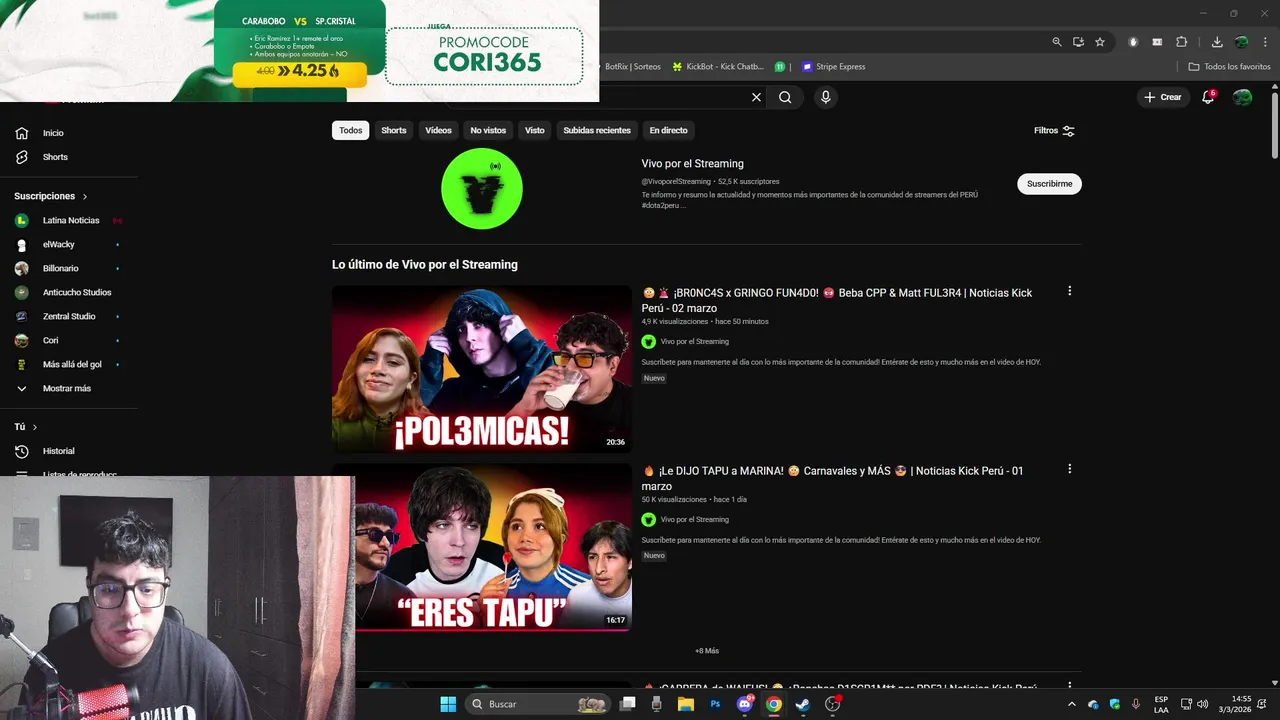
Task: Open Zentral Studio subscription
Action: (x=69, y=316)
